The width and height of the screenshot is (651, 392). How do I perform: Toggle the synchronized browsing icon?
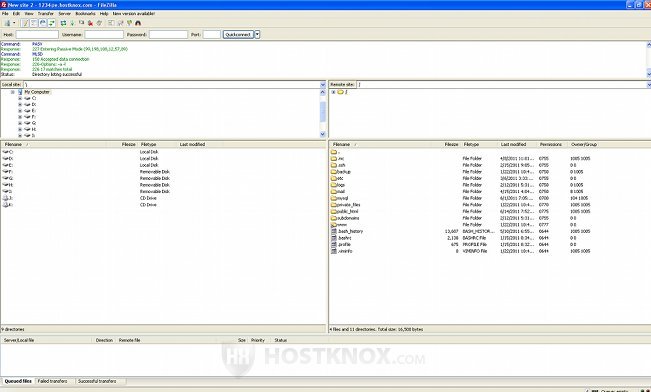129,23
